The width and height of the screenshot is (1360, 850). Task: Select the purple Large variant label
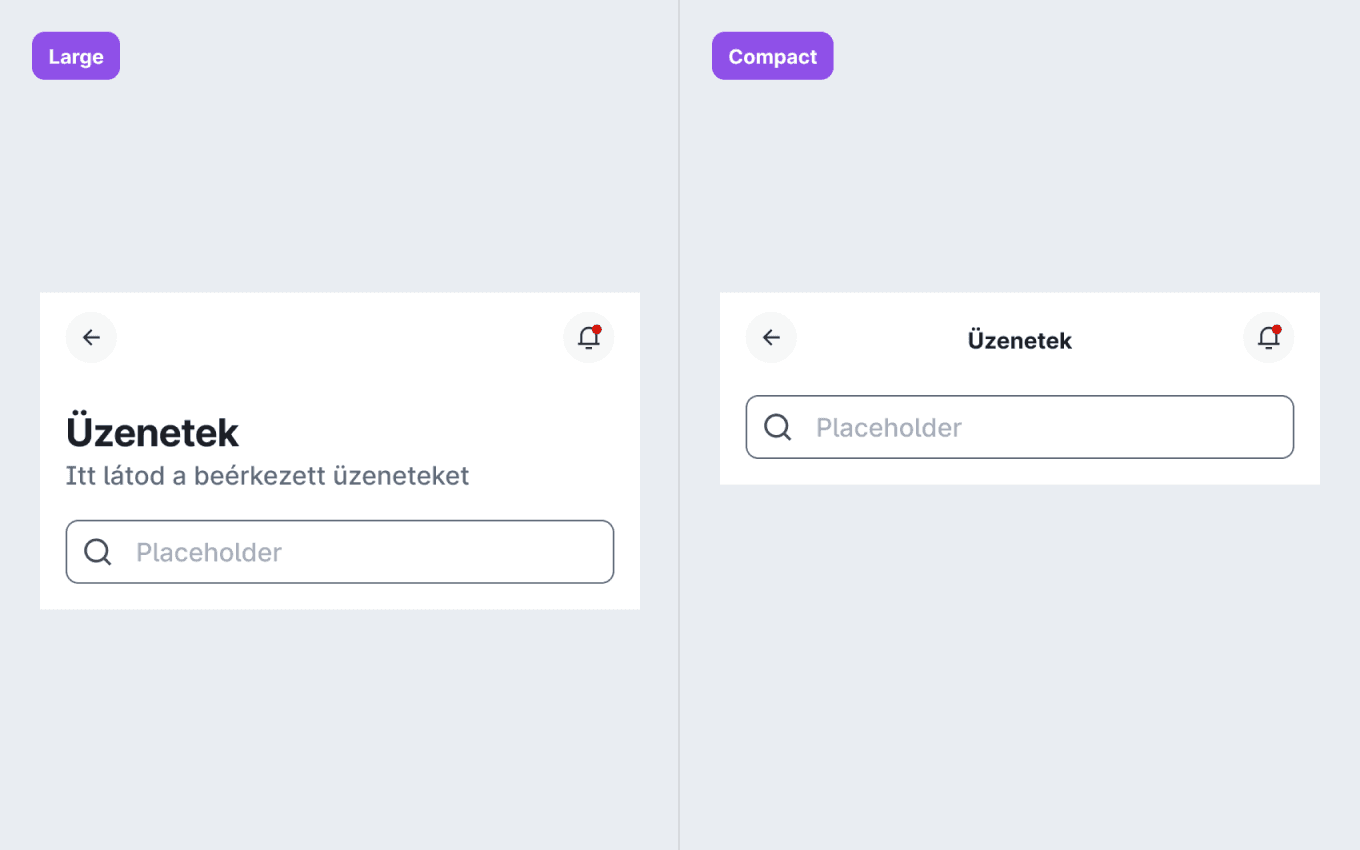(76, 56)
